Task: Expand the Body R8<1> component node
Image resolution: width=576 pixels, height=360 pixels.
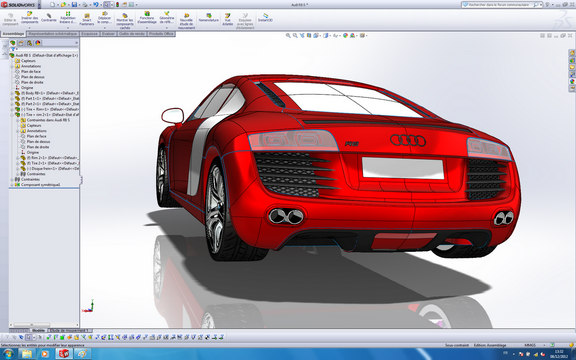Action: tap(12, 93)
